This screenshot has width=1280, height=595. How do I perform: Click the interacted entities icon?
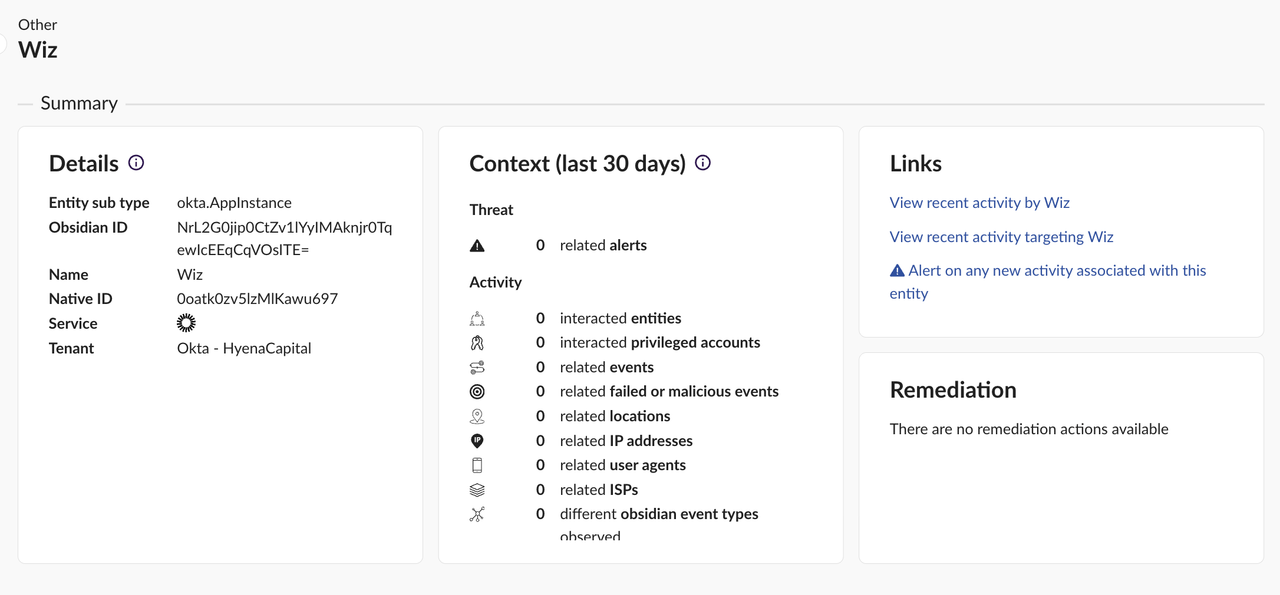coord(477,319)
